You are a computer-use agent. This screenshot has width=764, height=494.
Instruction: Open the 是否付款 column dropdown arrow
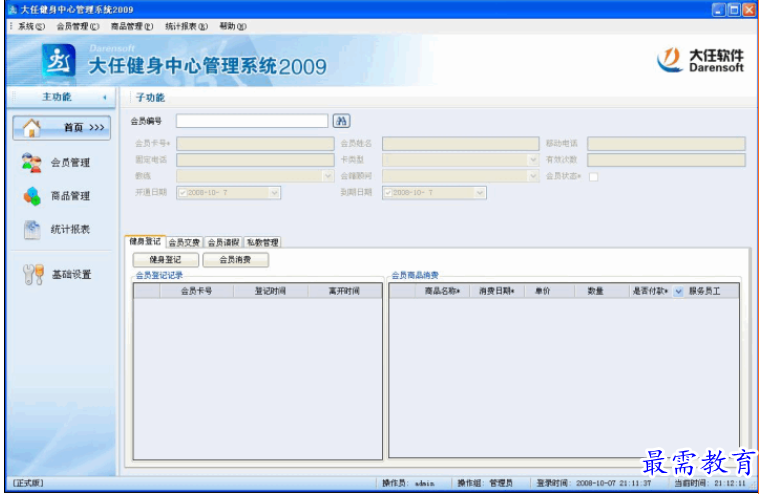pos(678,291)
